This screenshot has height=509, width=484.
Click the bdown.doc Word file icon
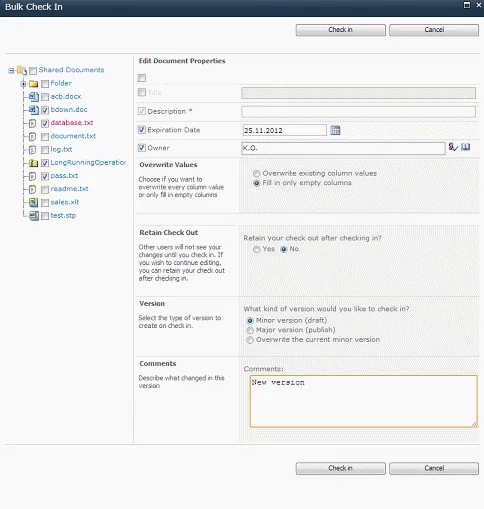[x=34, y=110]
